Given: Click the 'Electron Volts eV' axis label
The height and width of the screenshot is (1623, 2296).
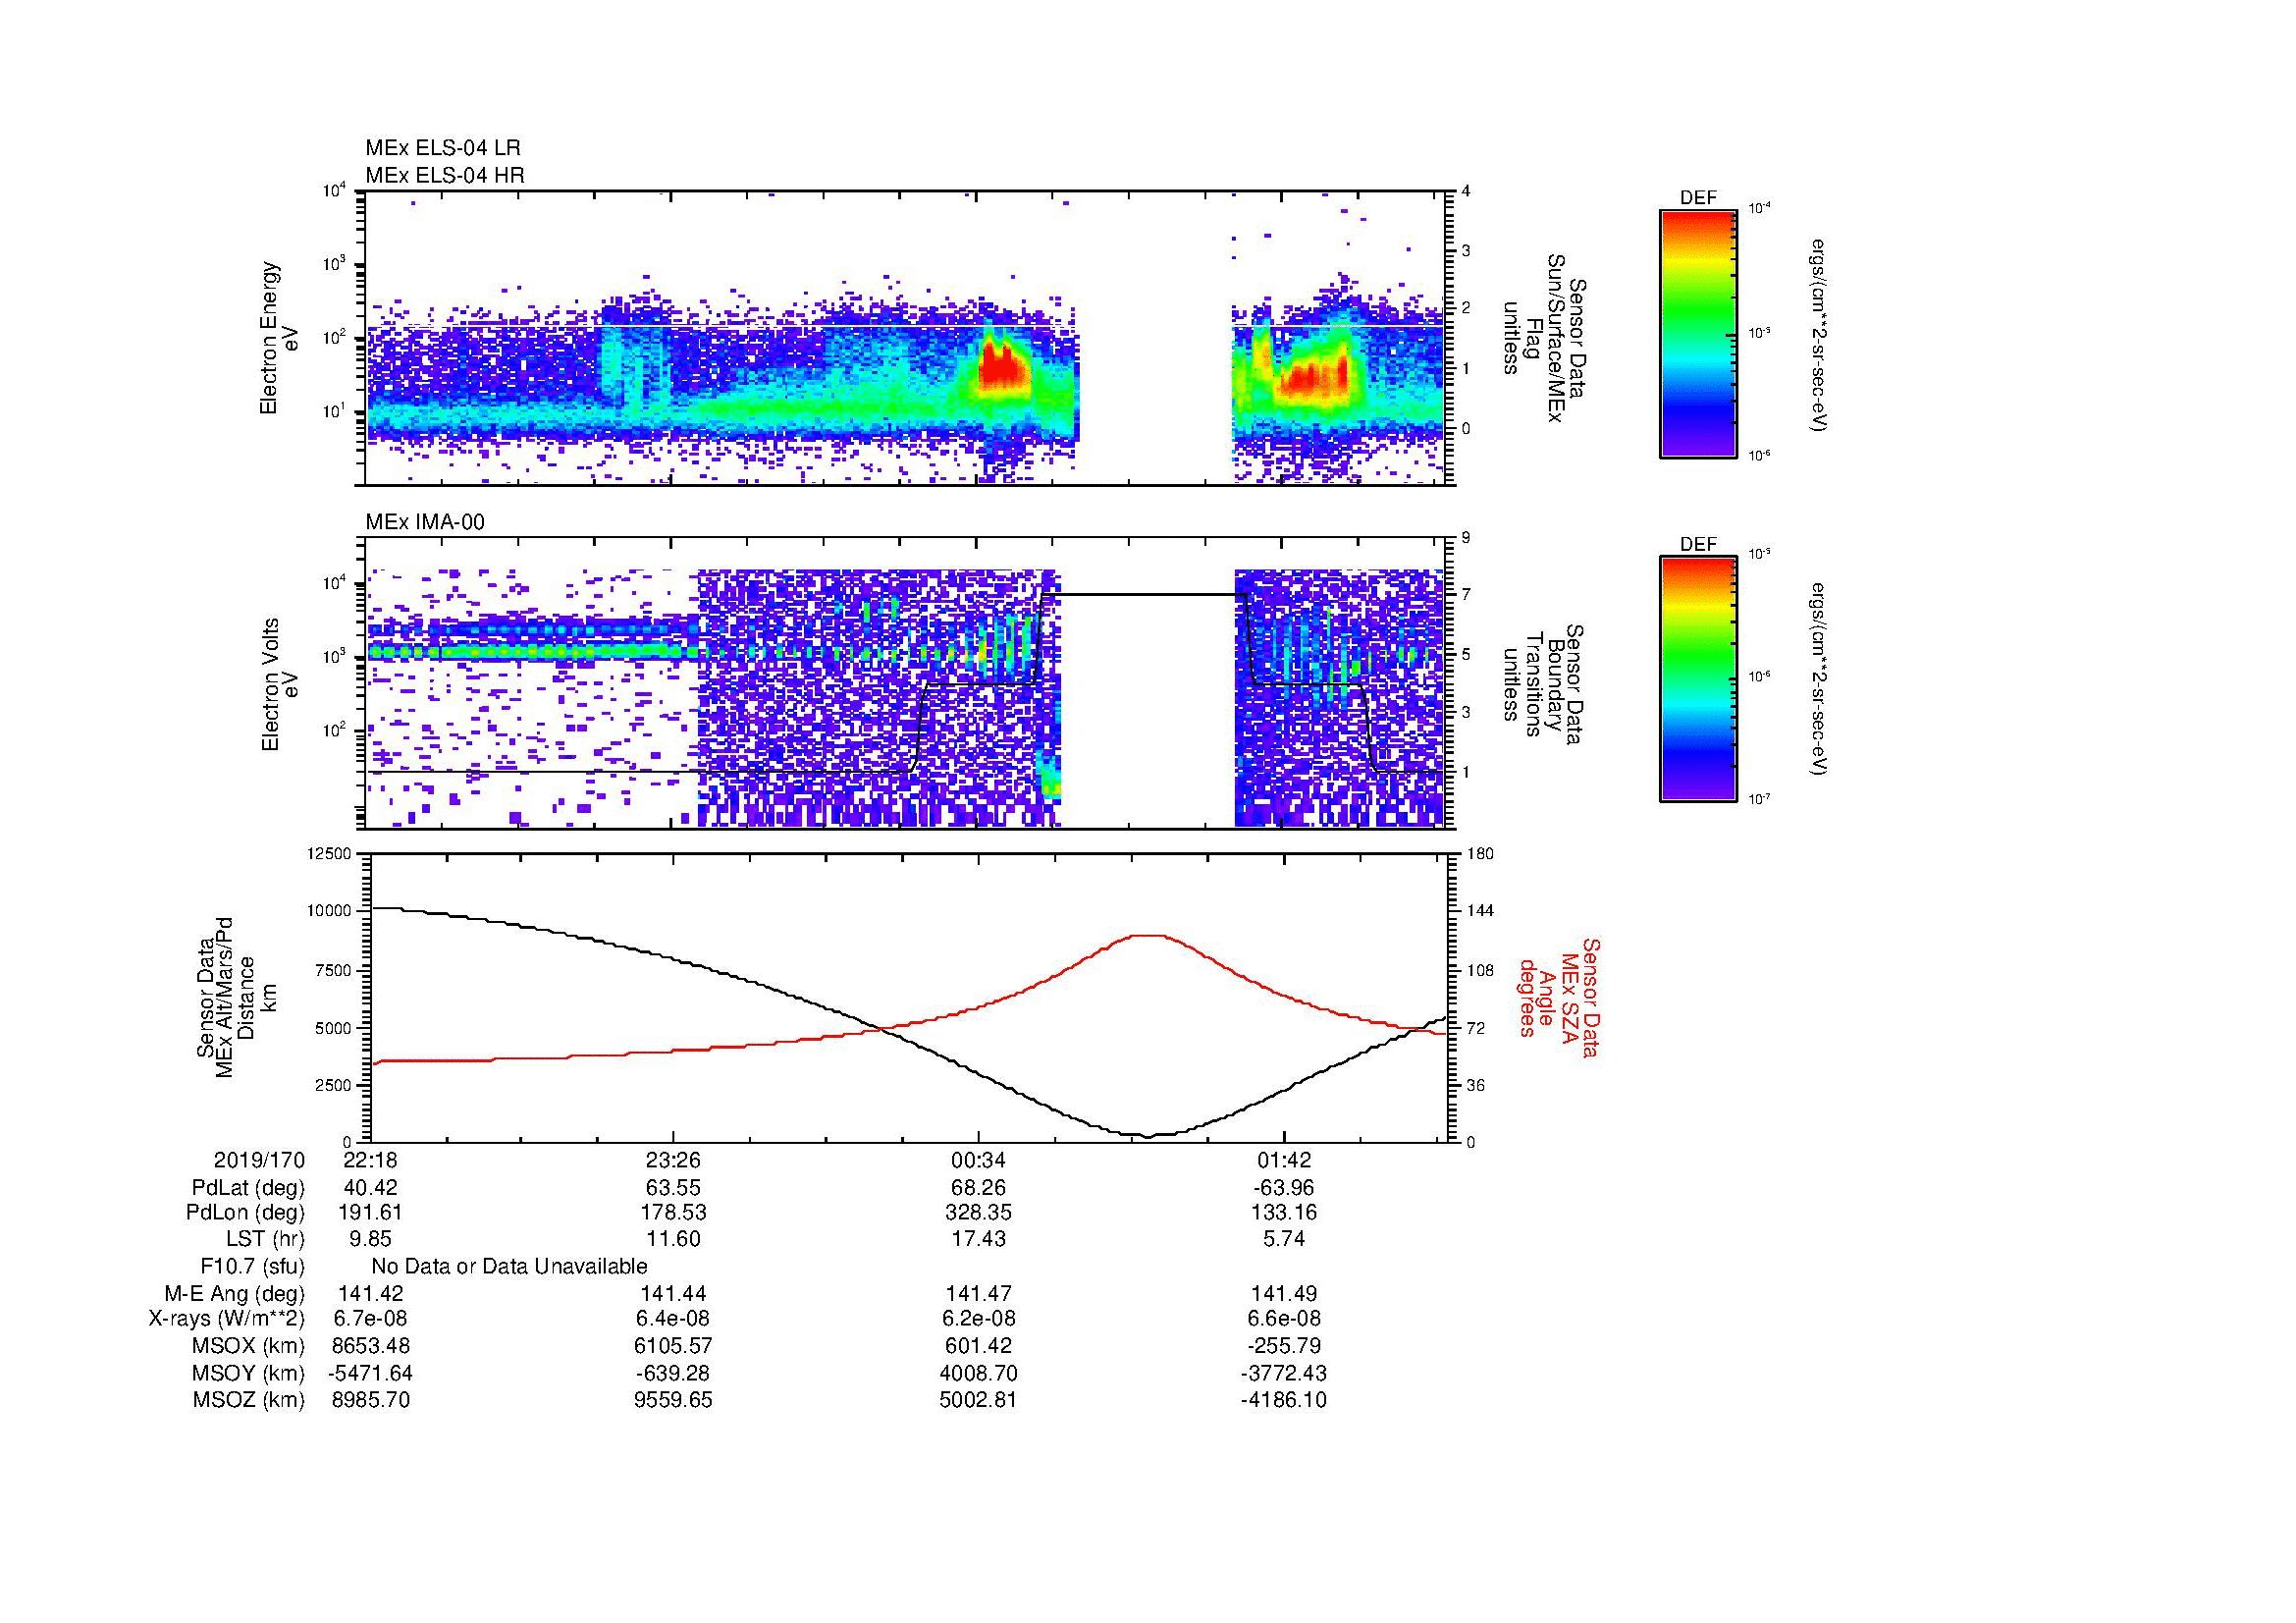Looking at the screenshot, I should coord(280,685).
